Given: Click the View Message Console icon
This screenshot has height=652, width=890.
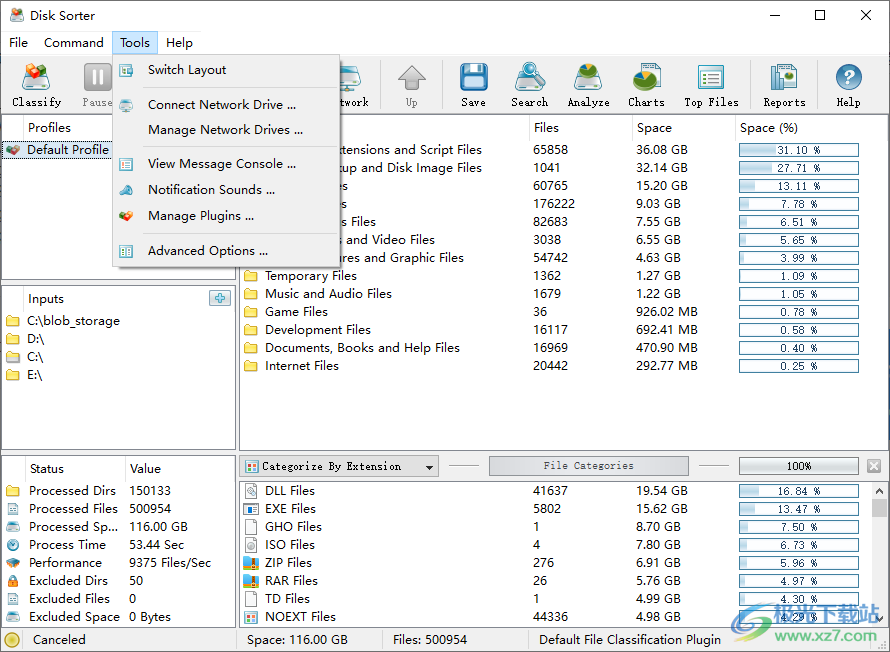Looking at the screenshot, I should point(126,165).
